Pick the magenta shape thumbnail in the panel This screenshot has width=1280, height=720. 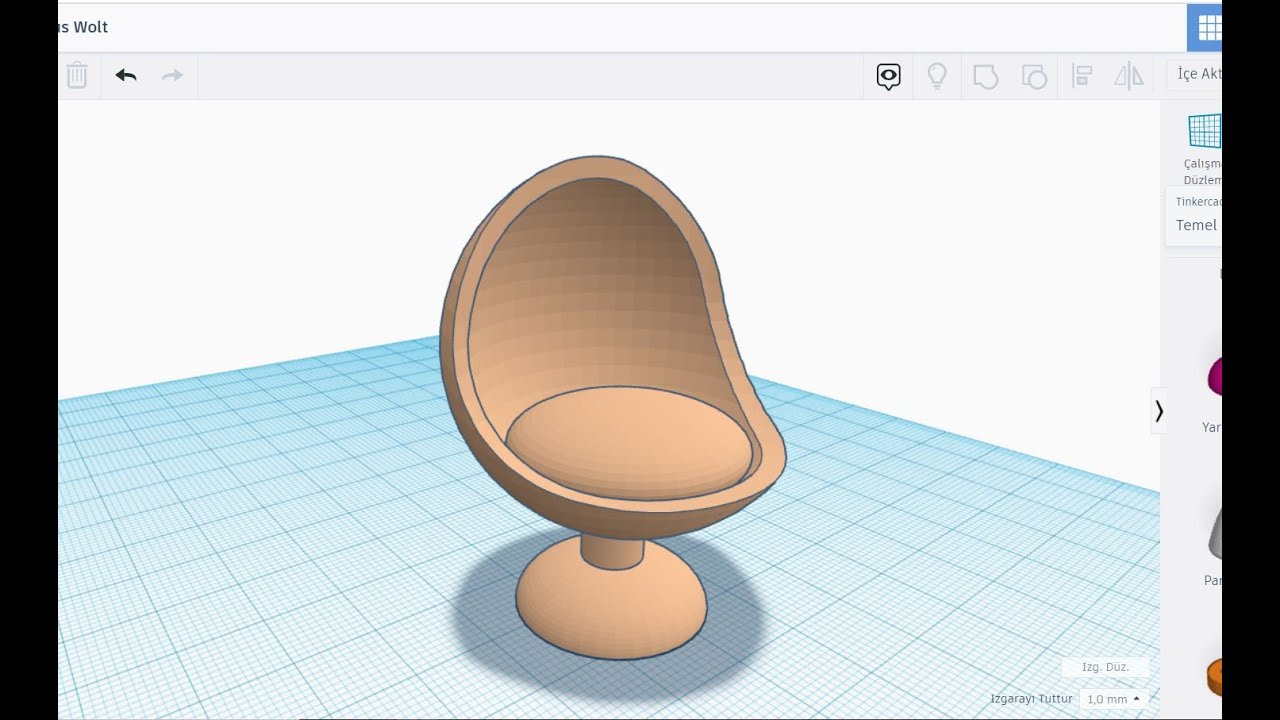click(1214, 377)
